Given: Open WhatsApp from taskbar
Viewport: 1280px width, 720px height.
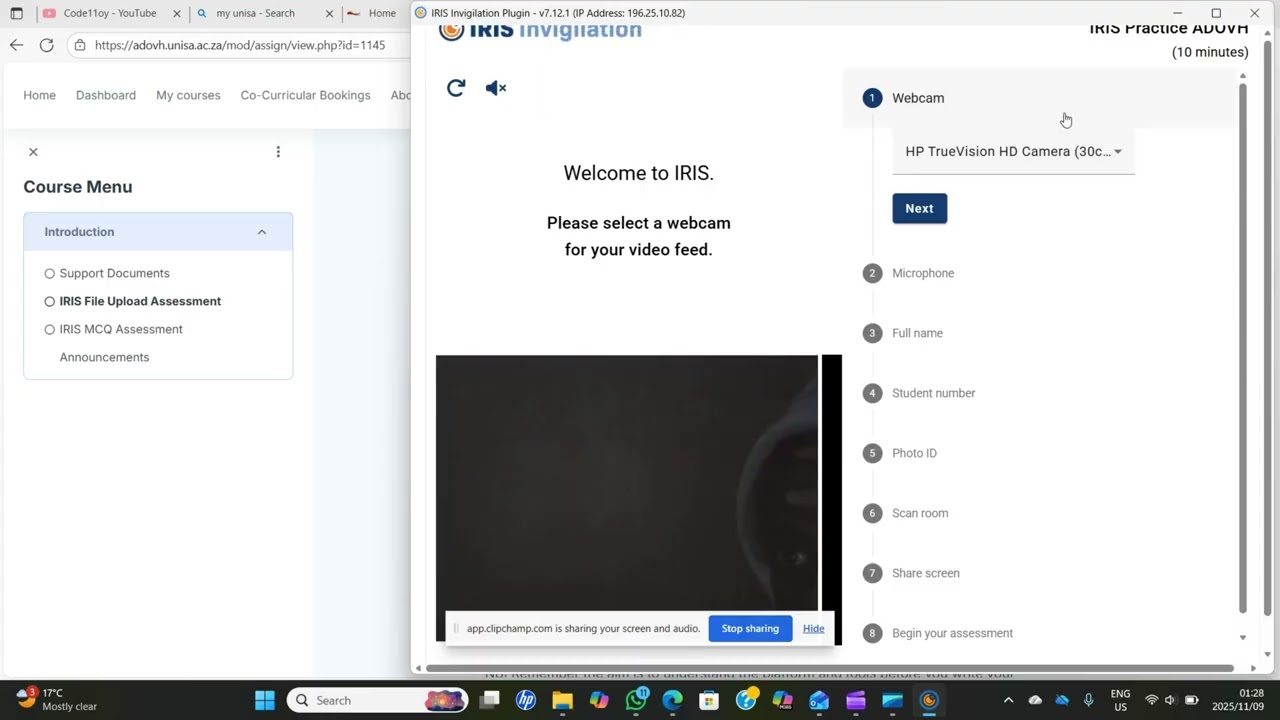Looking at the screenshot, I should (x=636, y=700).
